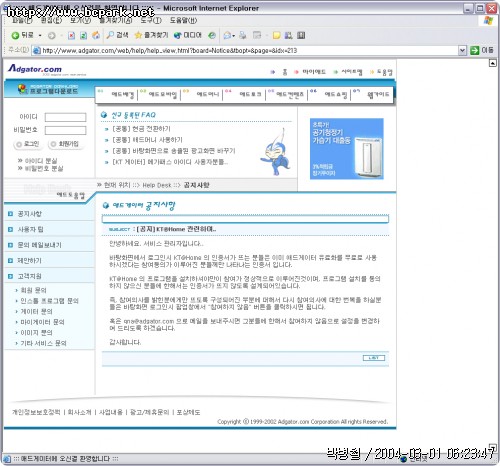This screenshot has height=466, width=500.
Task: Open FAQ item 바탕화면으로 송출된 광고화면 바꾸기
Action: [174, 151]
